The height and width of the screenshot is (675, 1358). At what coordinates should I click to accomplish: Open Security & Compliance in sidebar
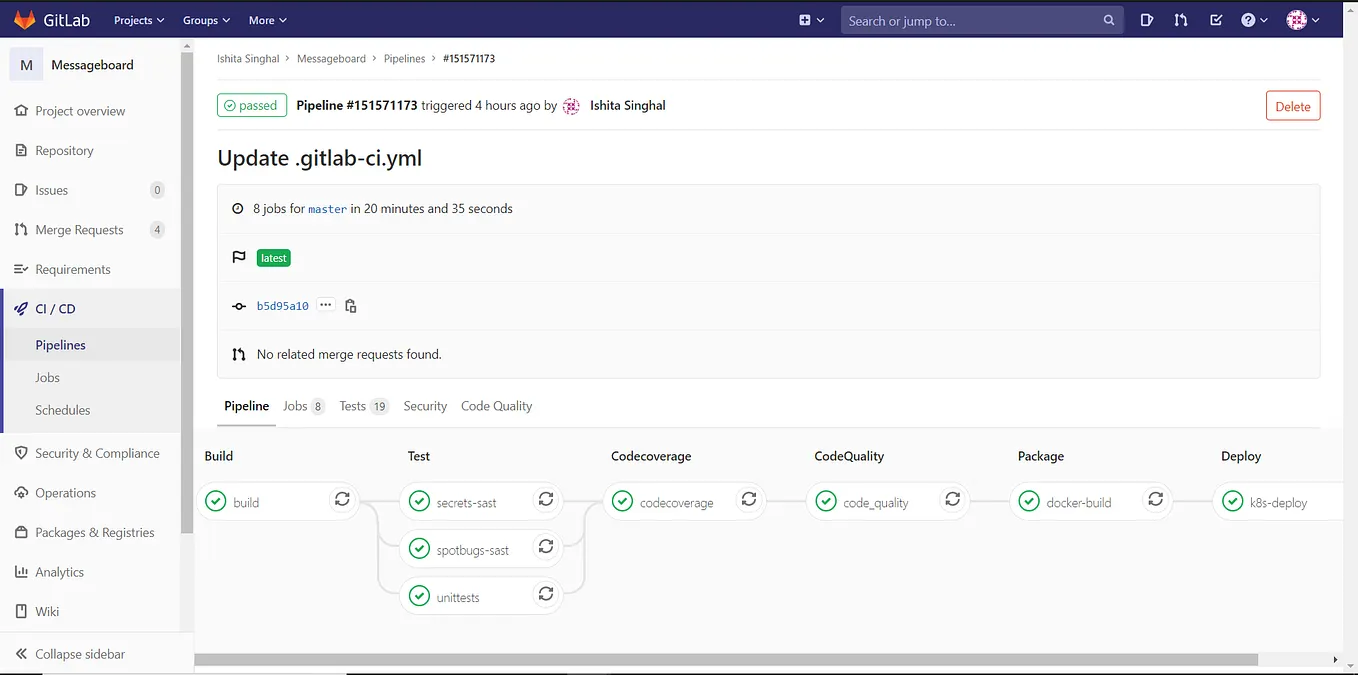(97, 453)
